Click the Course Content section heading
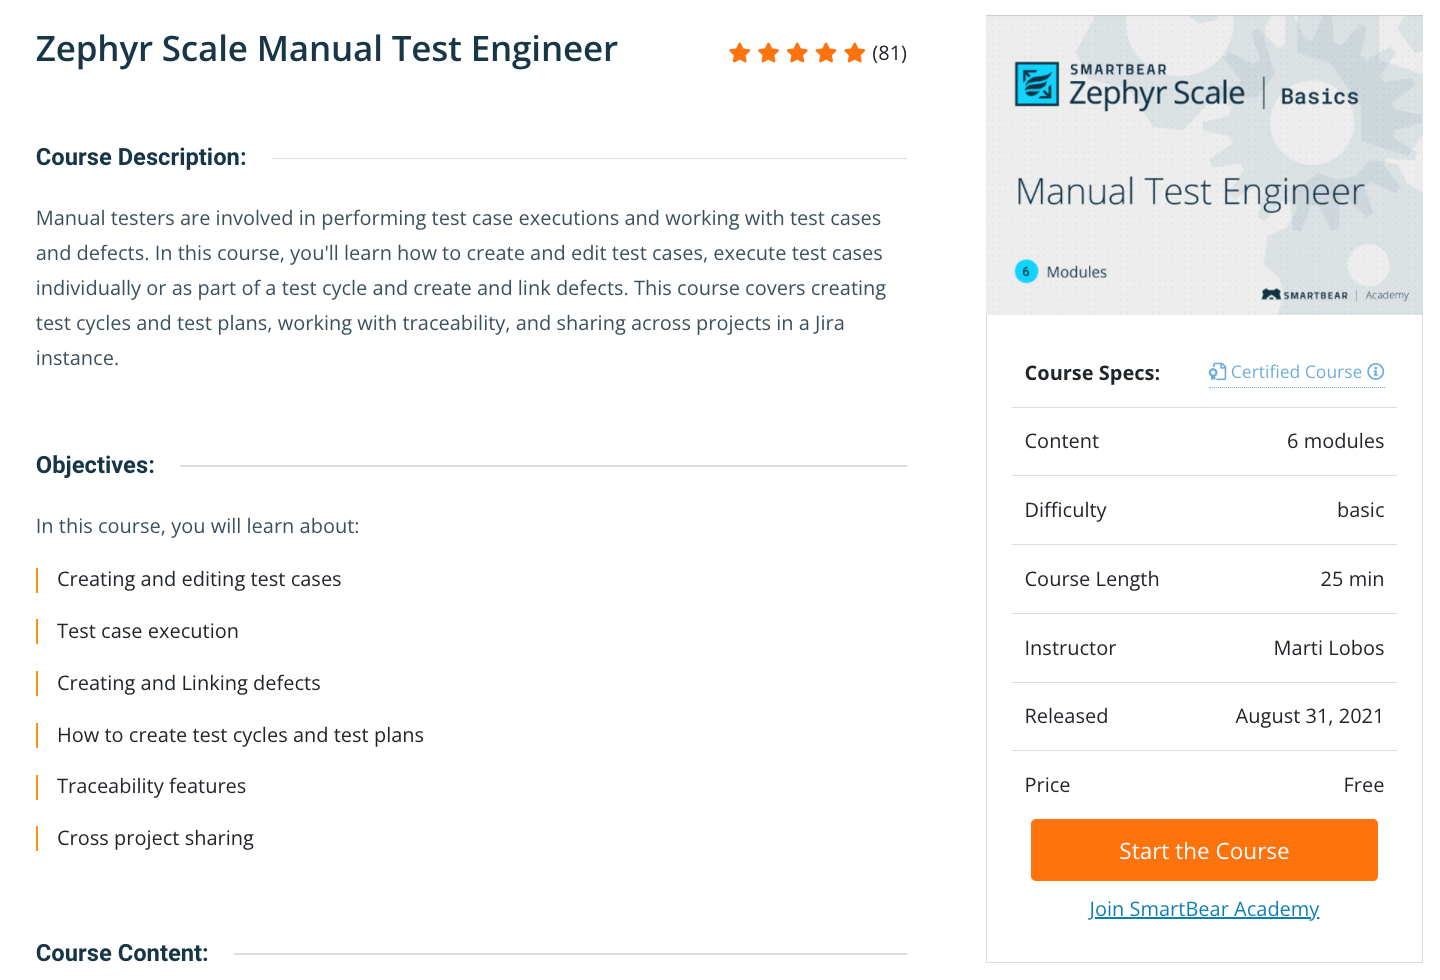Screen dimensions: 1440x980 coord(122,953)
